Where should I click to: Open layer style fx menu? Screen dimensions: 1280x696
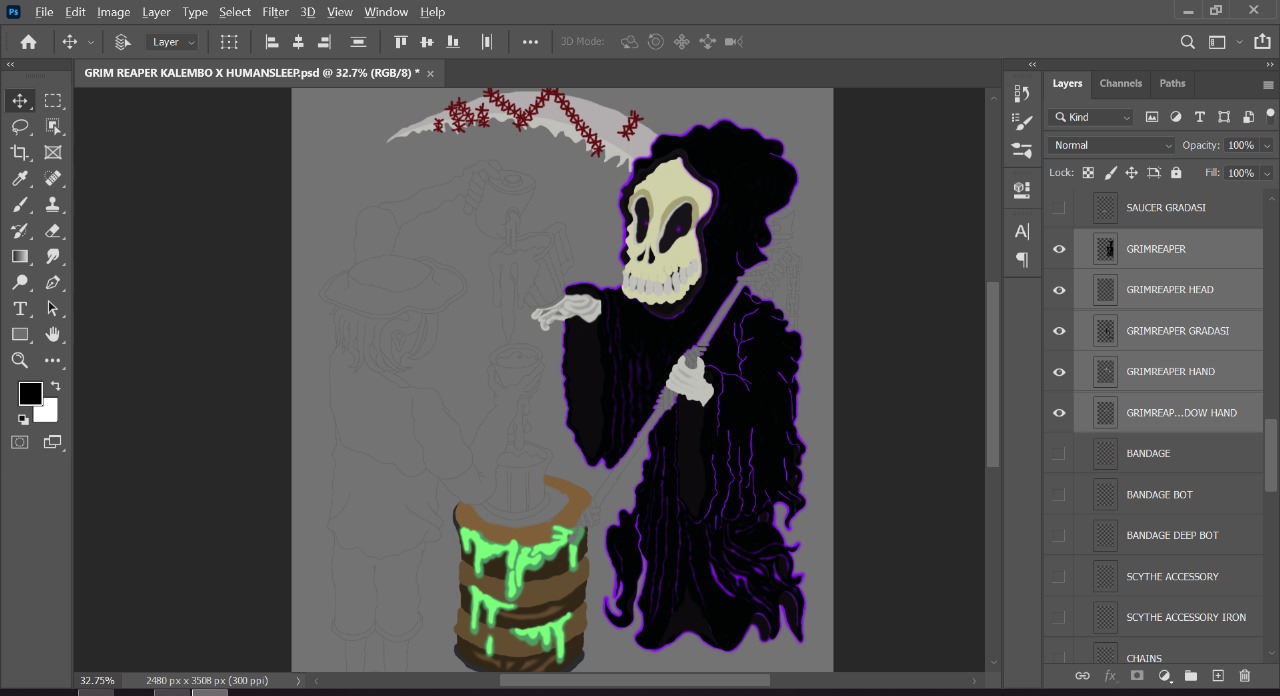[1110, 676]
